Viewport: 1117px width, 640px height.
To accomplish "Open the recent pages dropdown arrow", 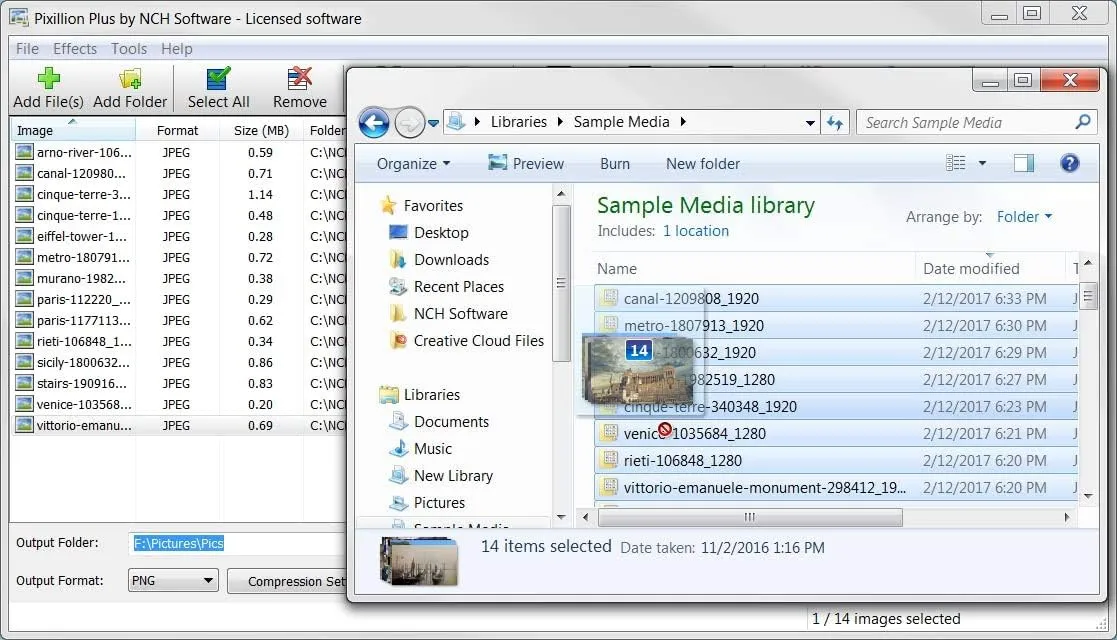I will pos(433,123).
